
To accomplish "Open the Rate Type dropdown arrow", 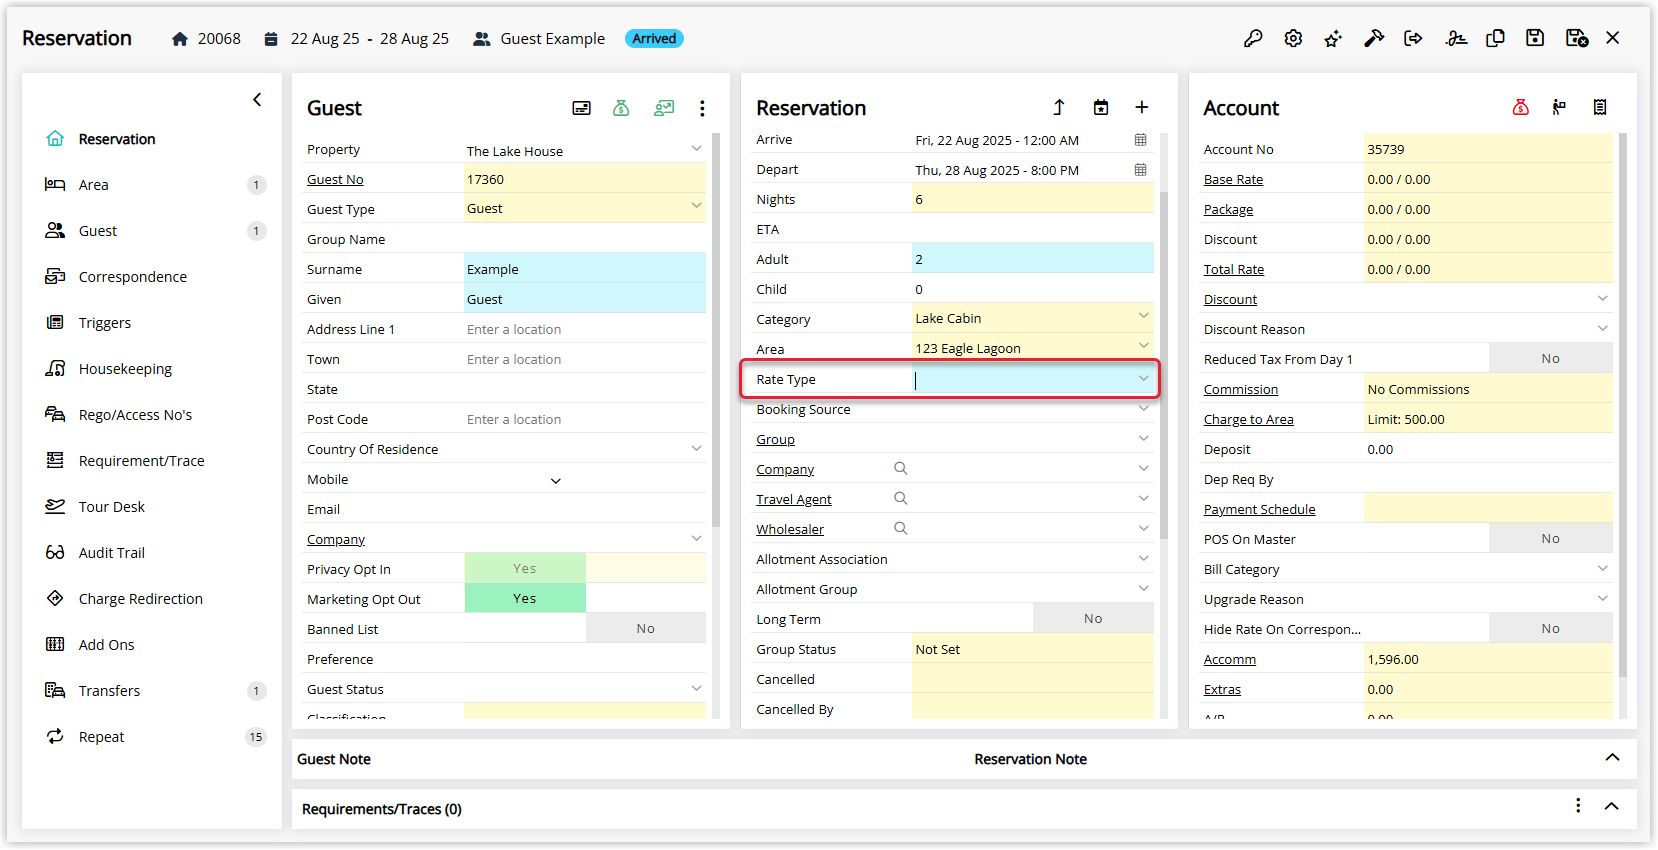I will pos(1143,378).
